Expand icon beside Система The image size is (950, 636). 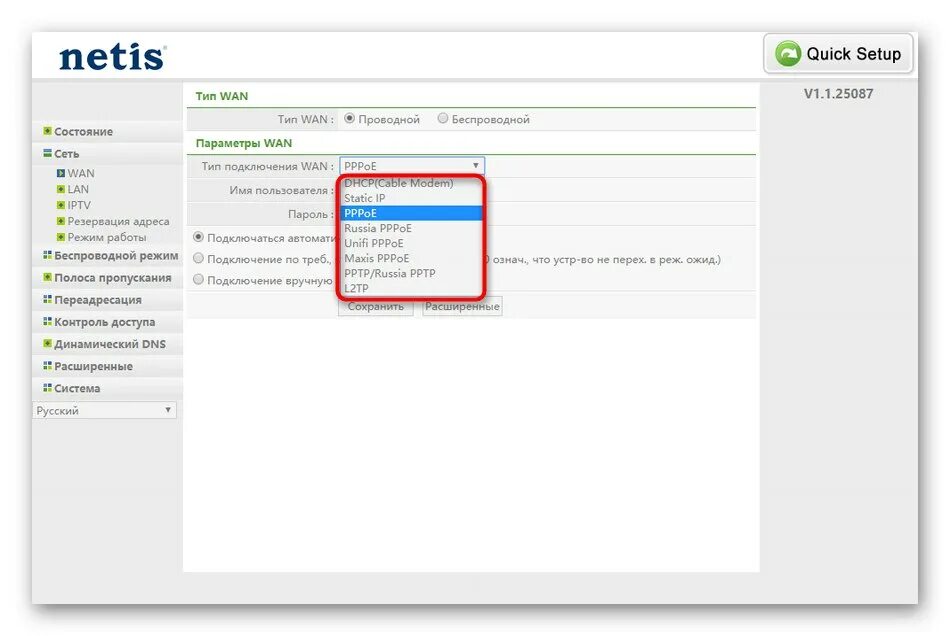coord(47,388)
